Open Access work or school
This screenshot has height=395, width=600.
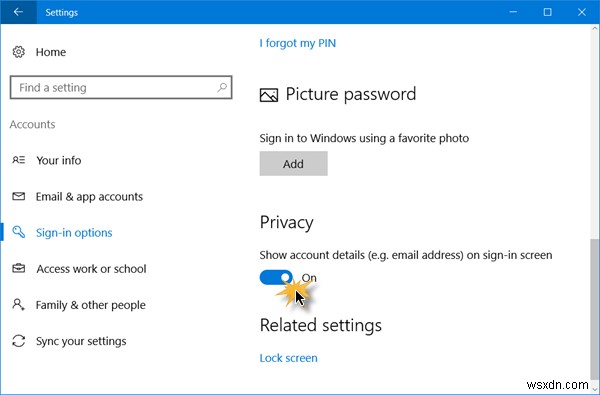91,269
